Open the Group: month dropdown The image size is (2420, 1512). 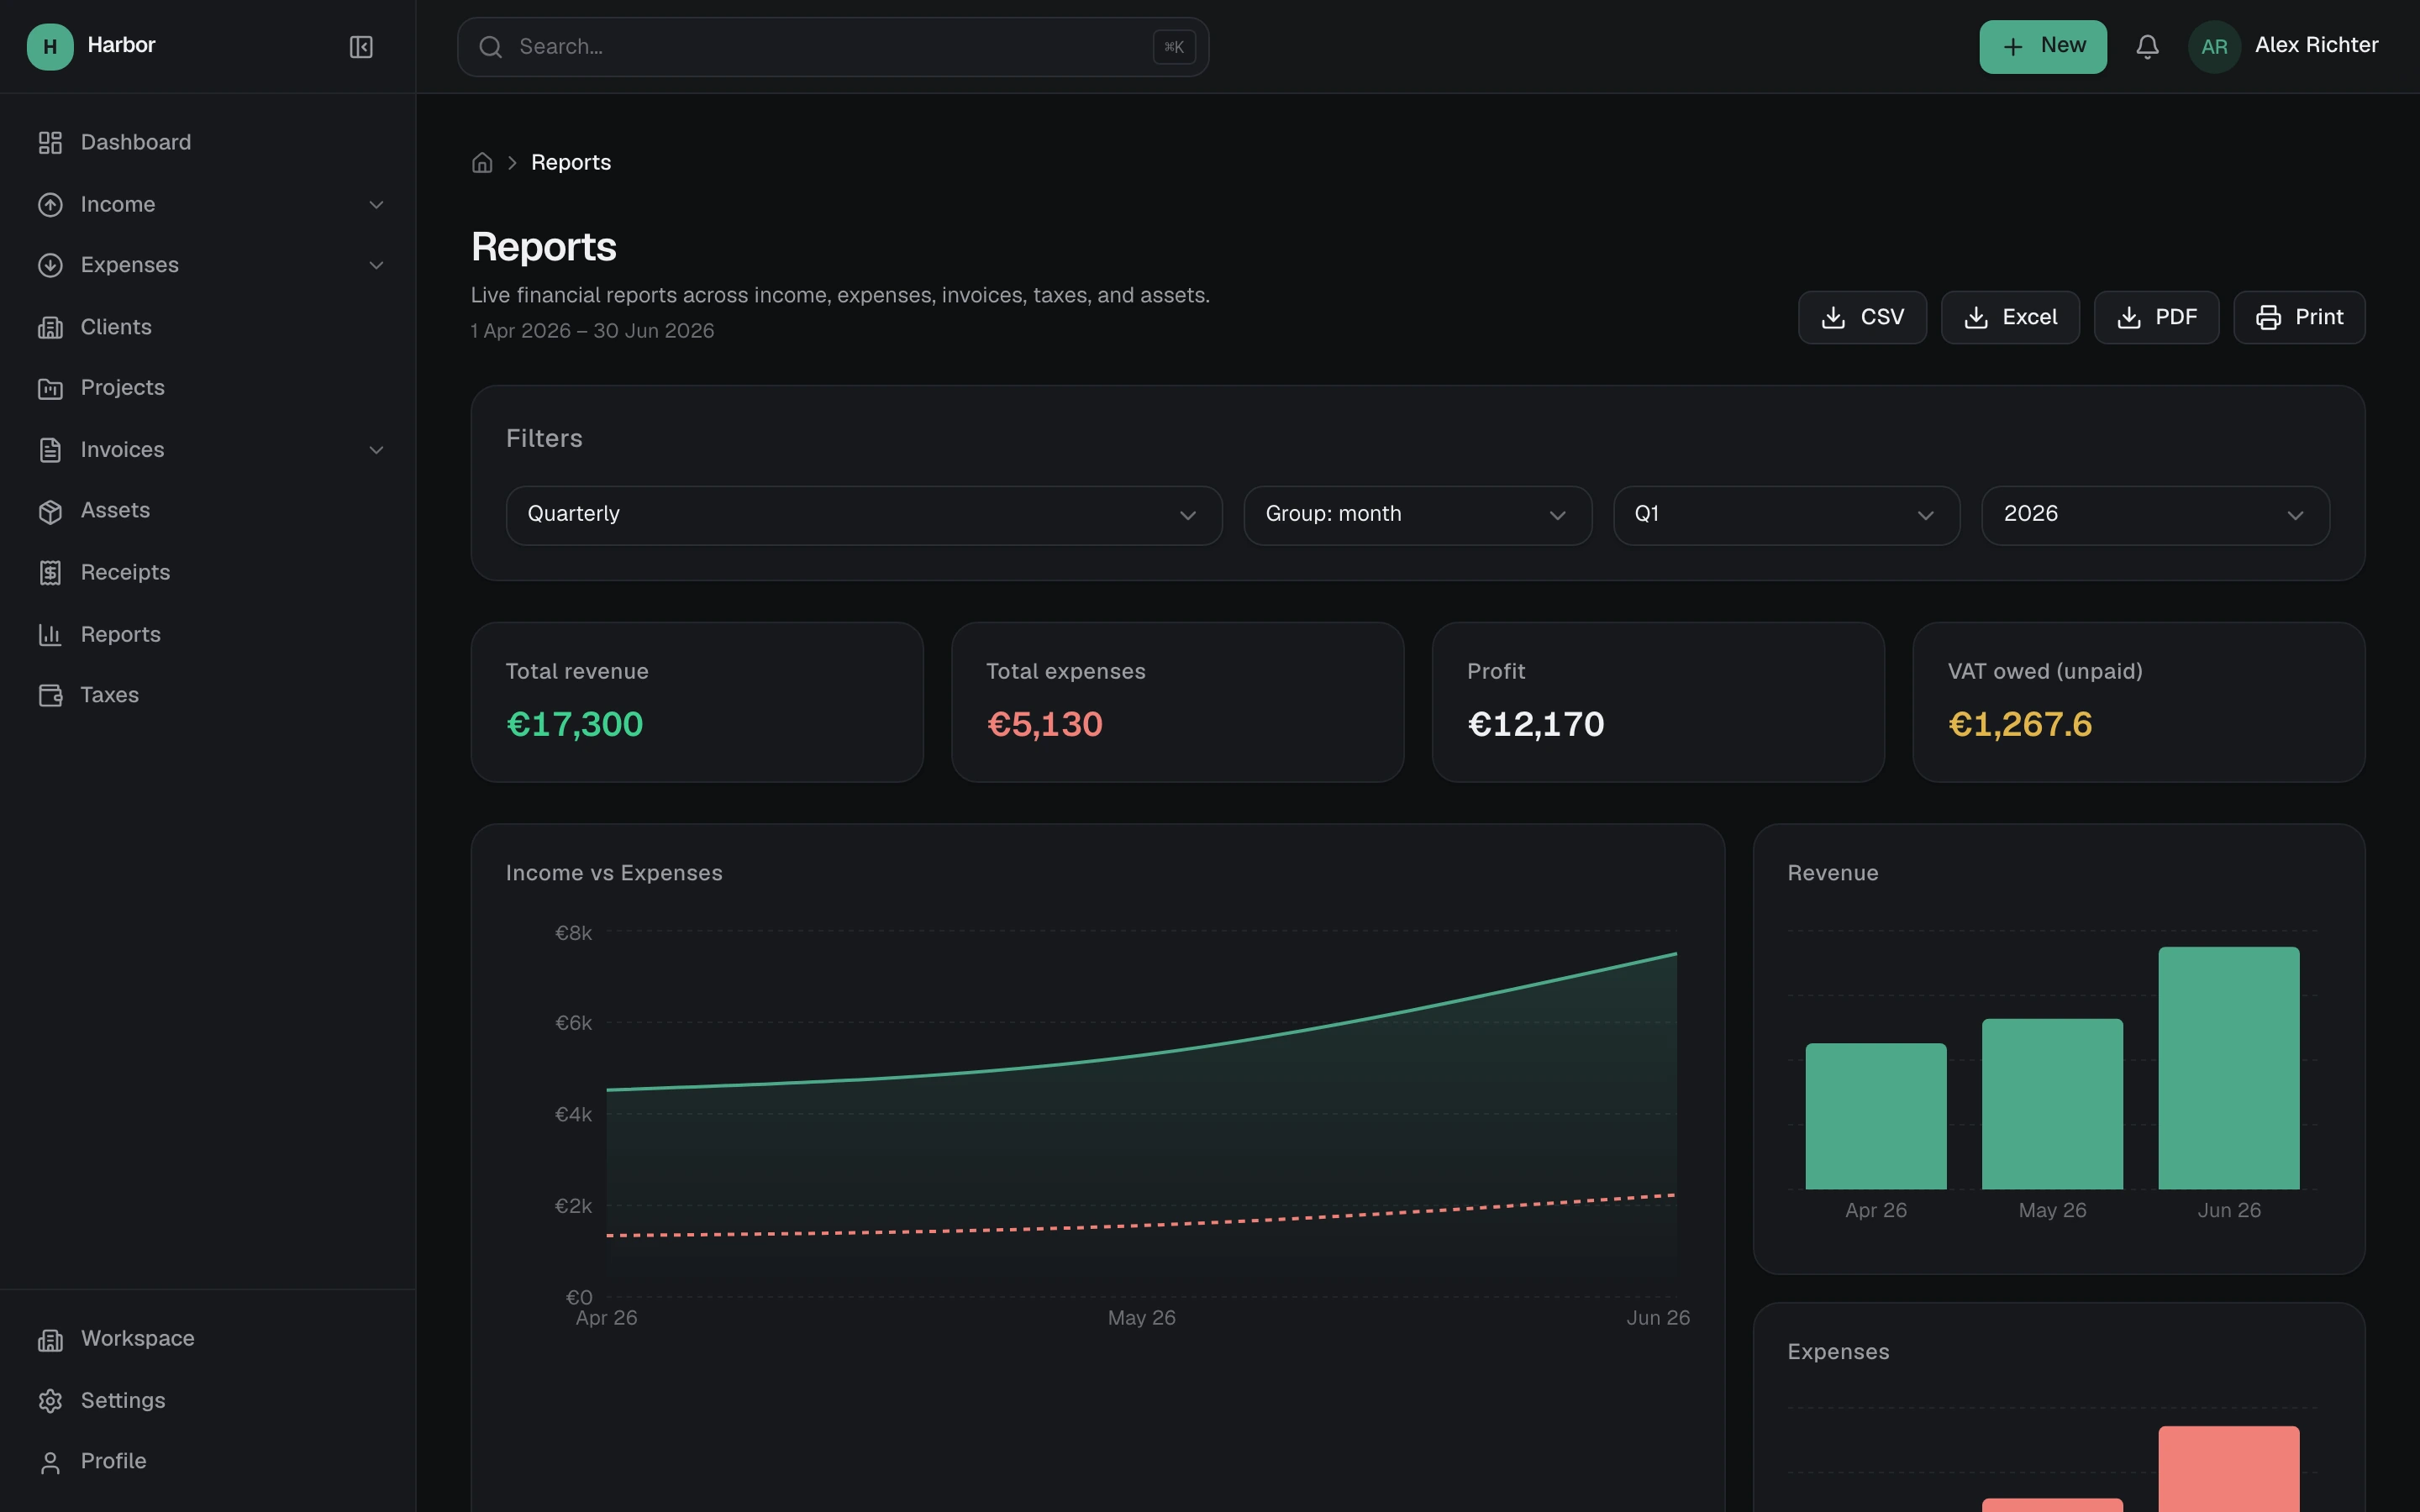(x=1417, y=515)
